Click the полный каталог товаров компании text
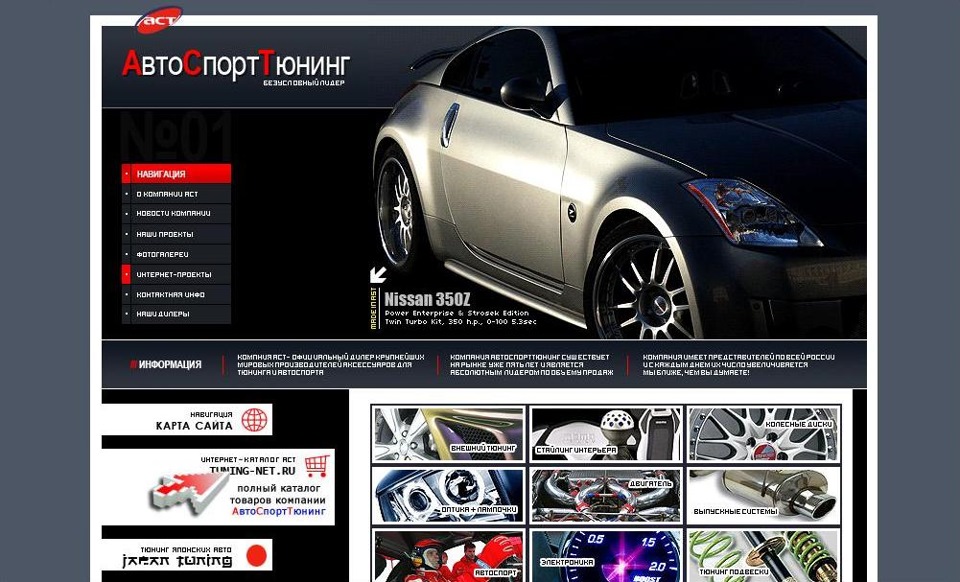This screenshot has width=960, height=582. click(279, 499)
